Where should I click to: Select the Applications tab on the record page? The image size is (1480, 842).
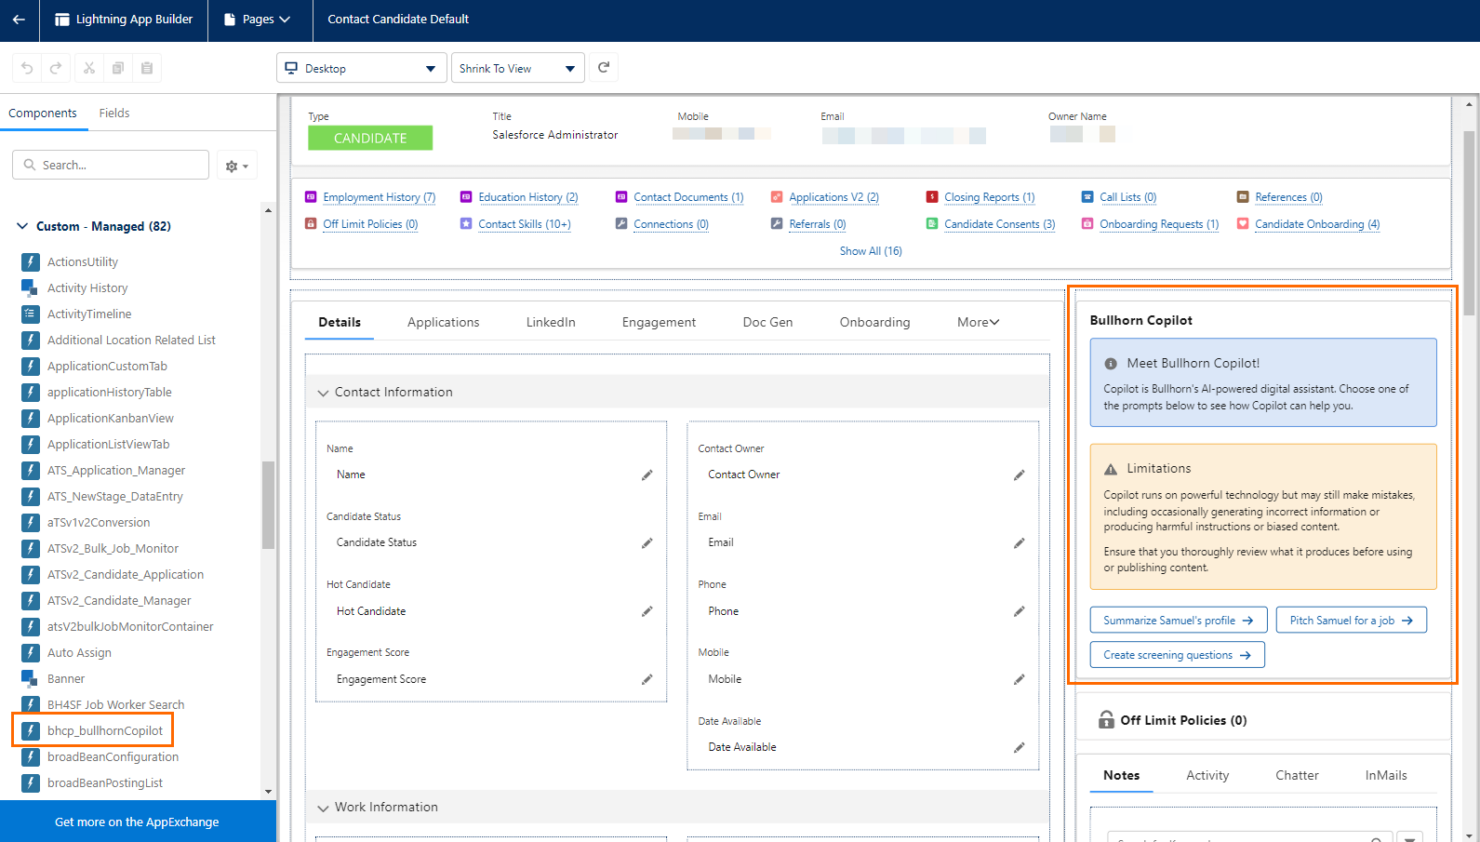coord(443,322)
